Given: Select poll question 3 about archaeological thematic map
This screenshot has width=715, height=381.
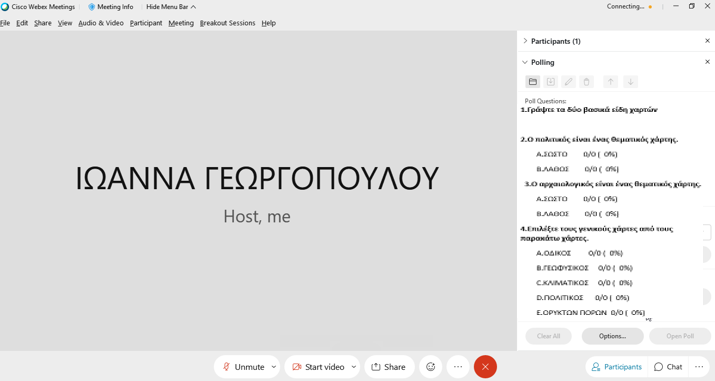Looking at the screenshot, I should [x=613, y=184].
